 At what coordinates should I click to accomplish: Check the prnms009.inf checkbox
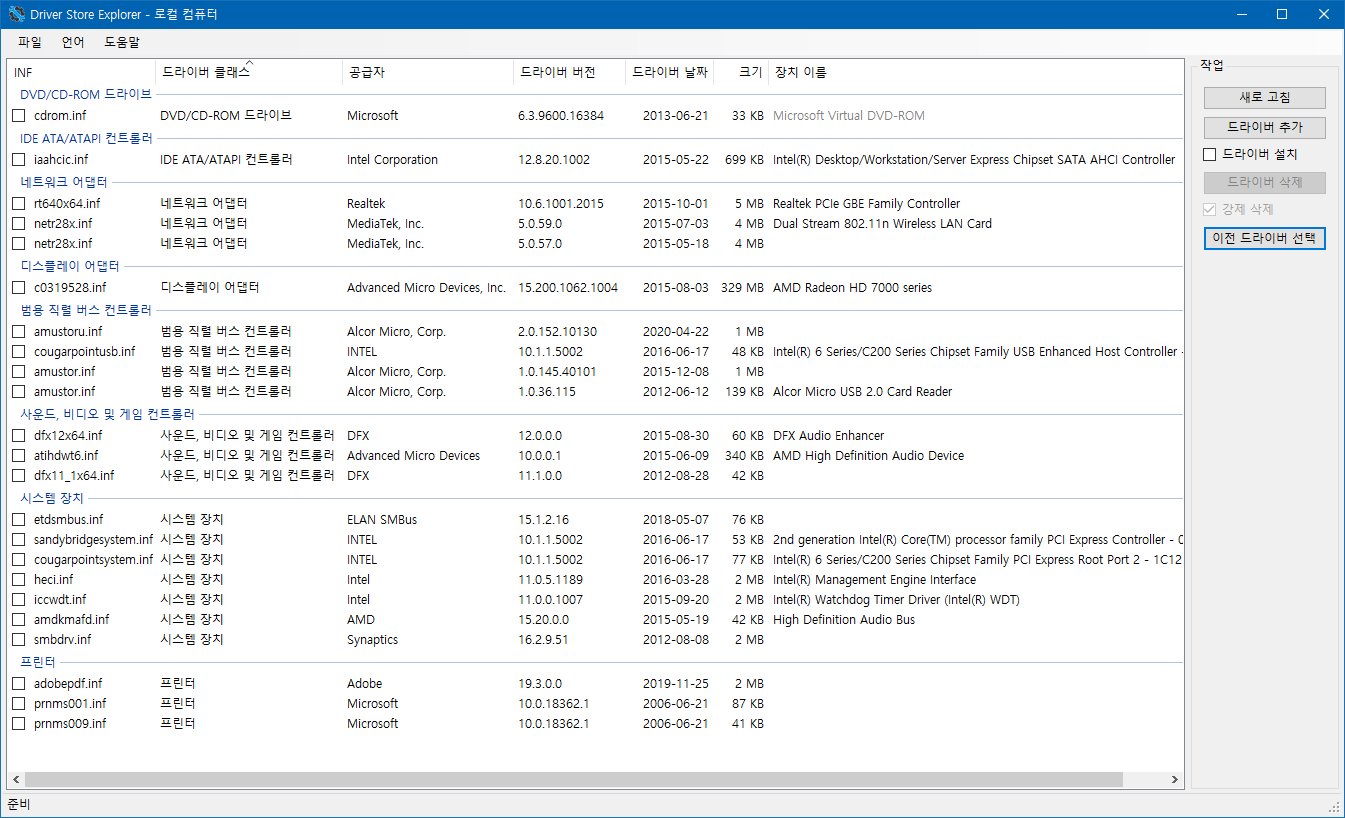[19, 724]
